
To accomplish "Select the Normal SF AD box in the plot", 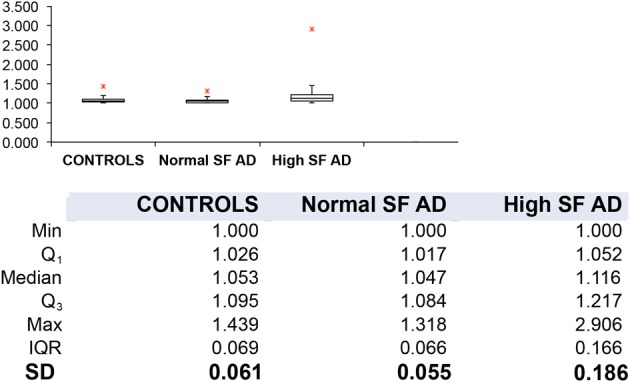I will (208, 101).
